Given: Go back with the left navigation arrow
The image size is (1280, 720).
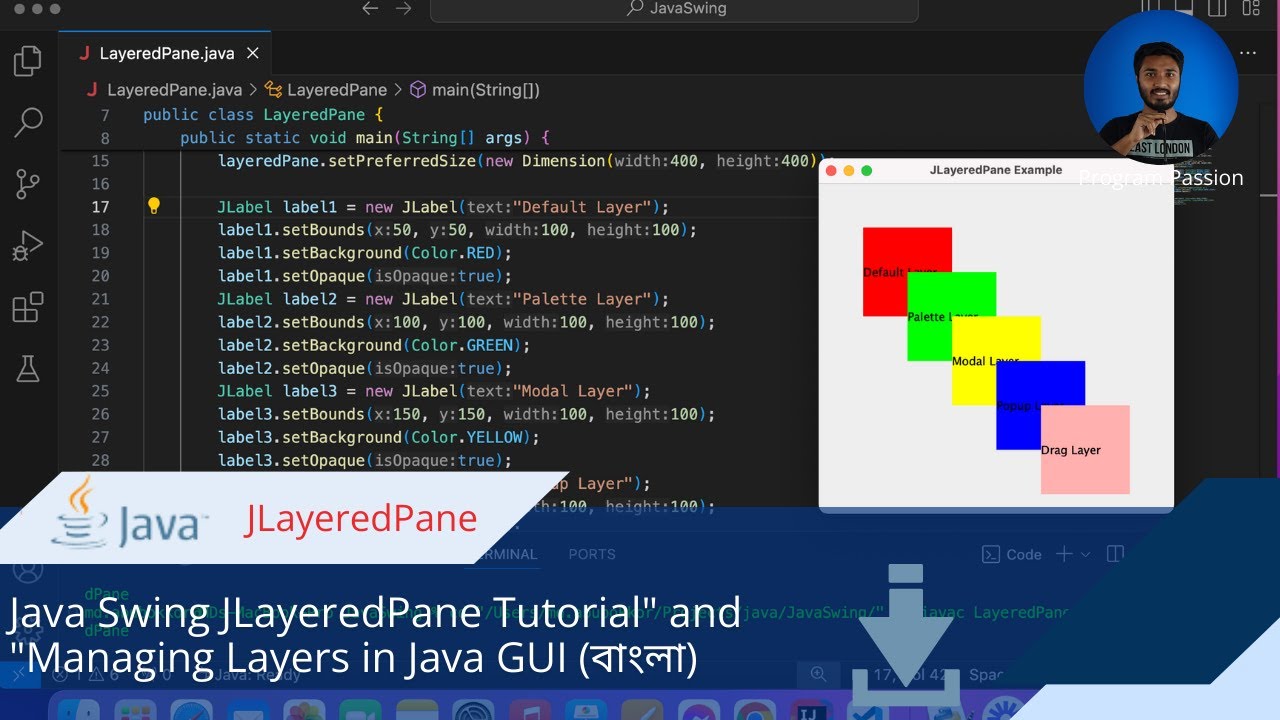Looking at the screenshot, I should [x=370, y=8].
